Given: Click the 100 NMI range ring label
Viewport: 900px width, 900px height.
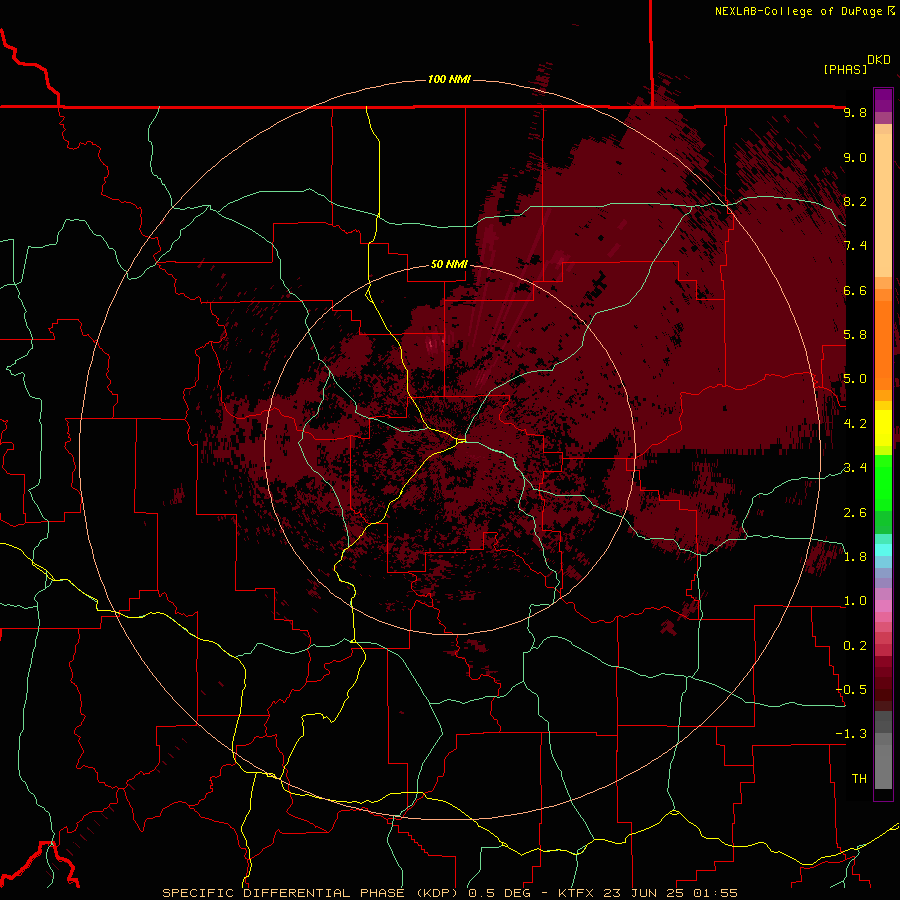Looking at the screenshot, I should 449,79.
